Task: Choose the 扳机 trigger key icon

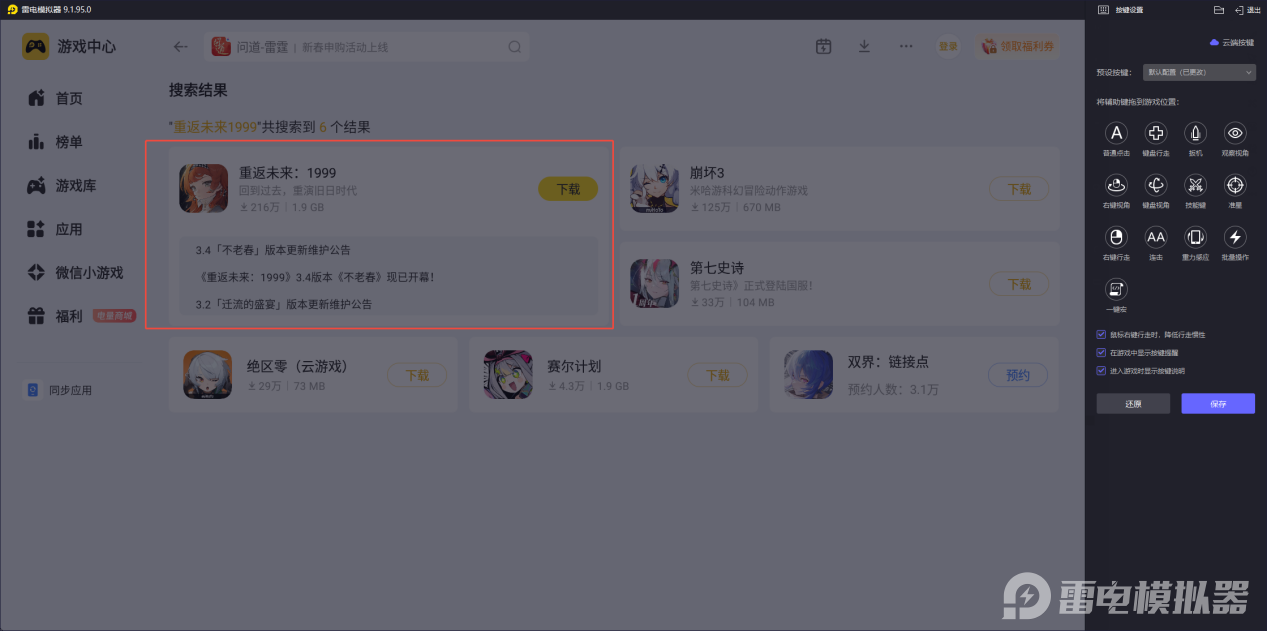Action: click(1195, 133)
